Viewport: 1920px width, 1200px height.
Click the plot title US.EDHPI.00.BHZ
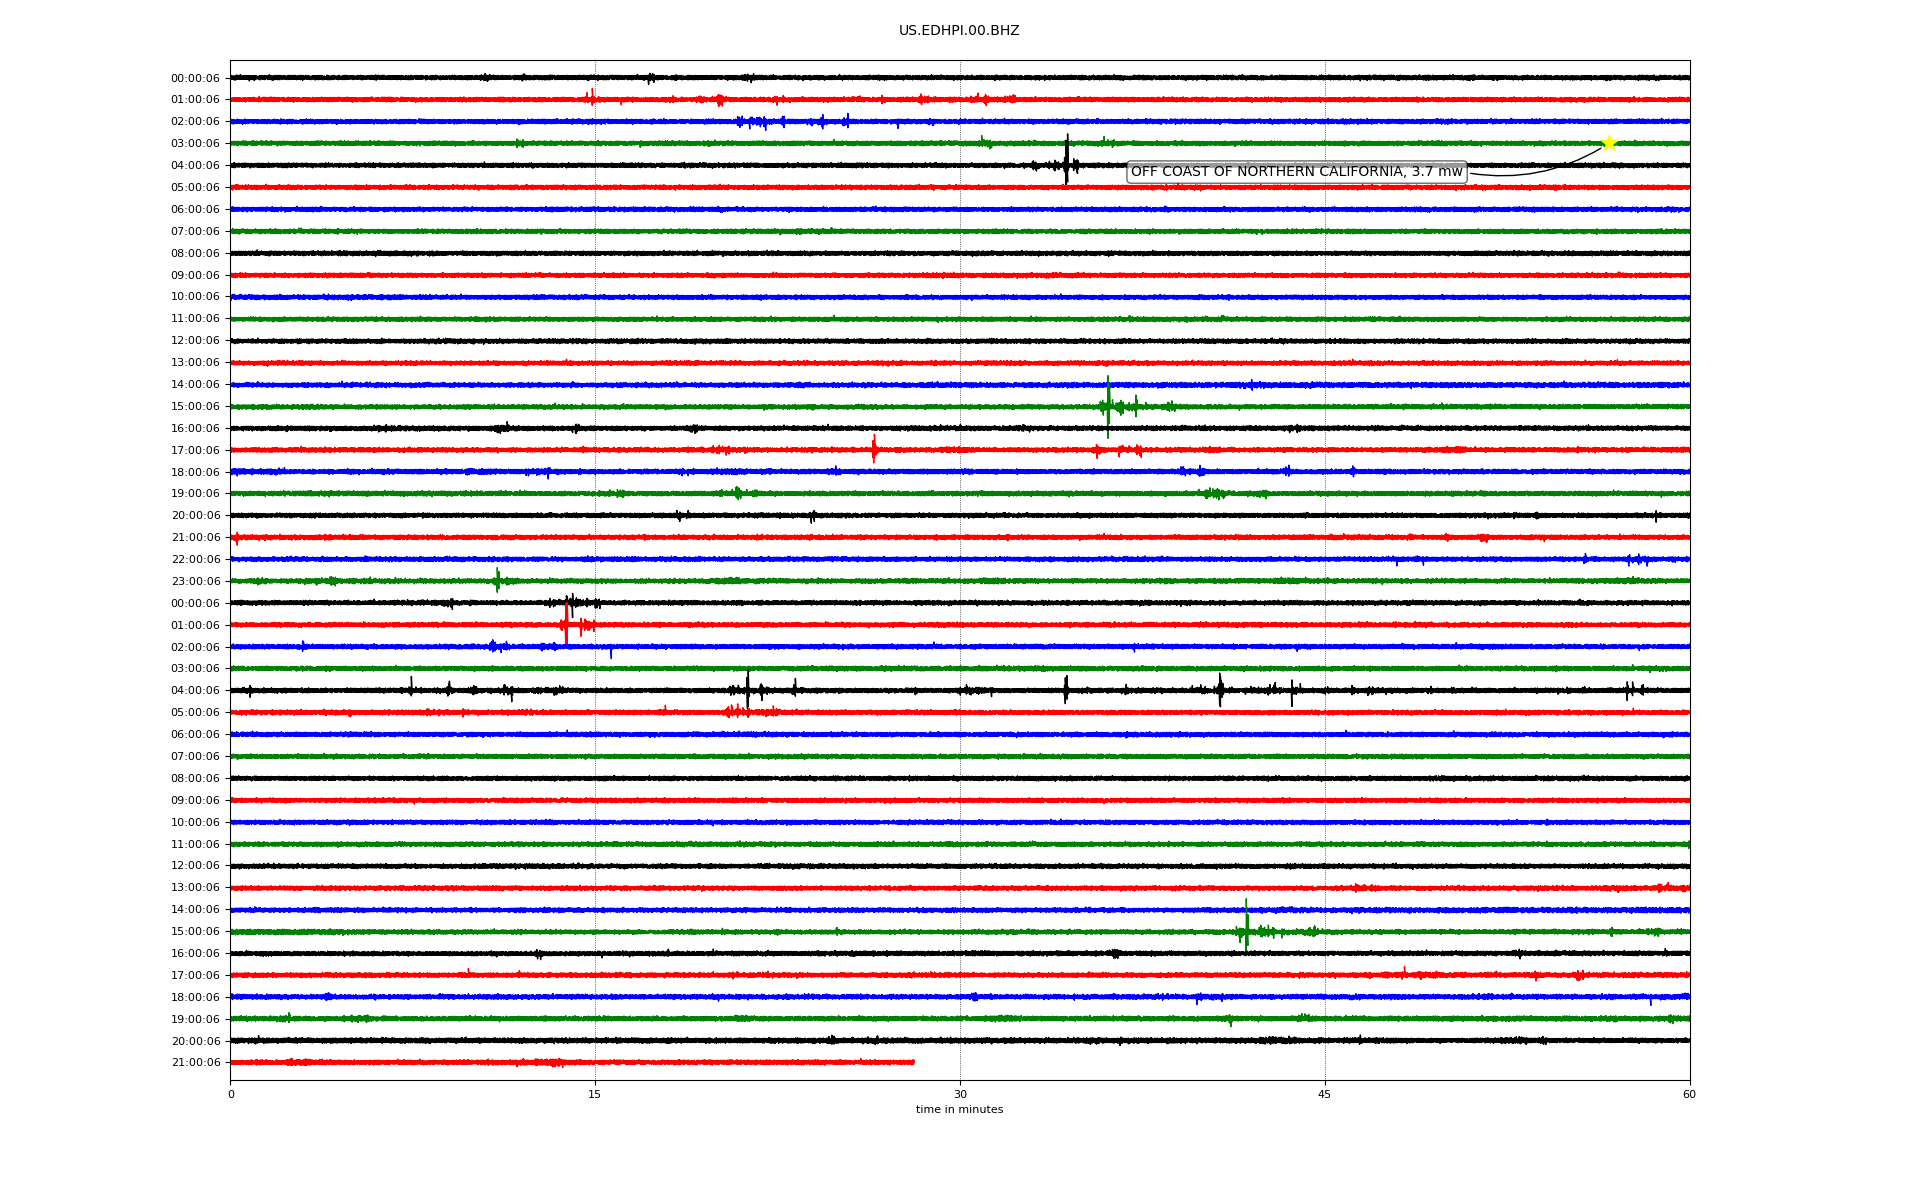click(959, 31)
